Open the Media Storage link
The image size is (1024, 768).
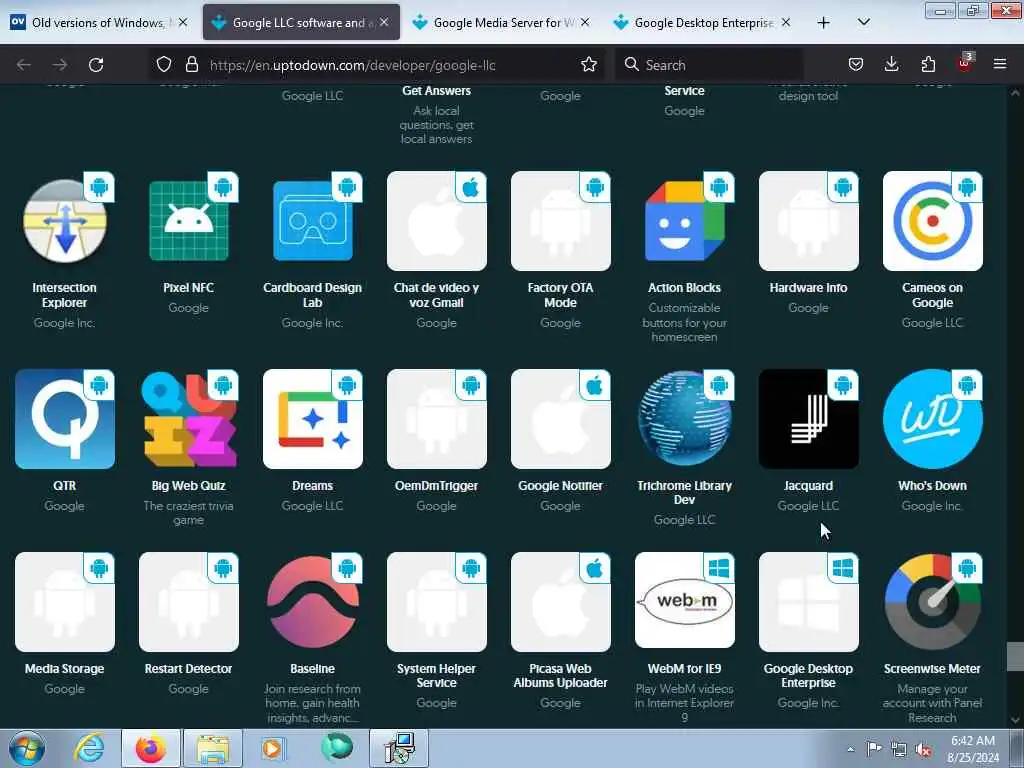coord(65,668)
